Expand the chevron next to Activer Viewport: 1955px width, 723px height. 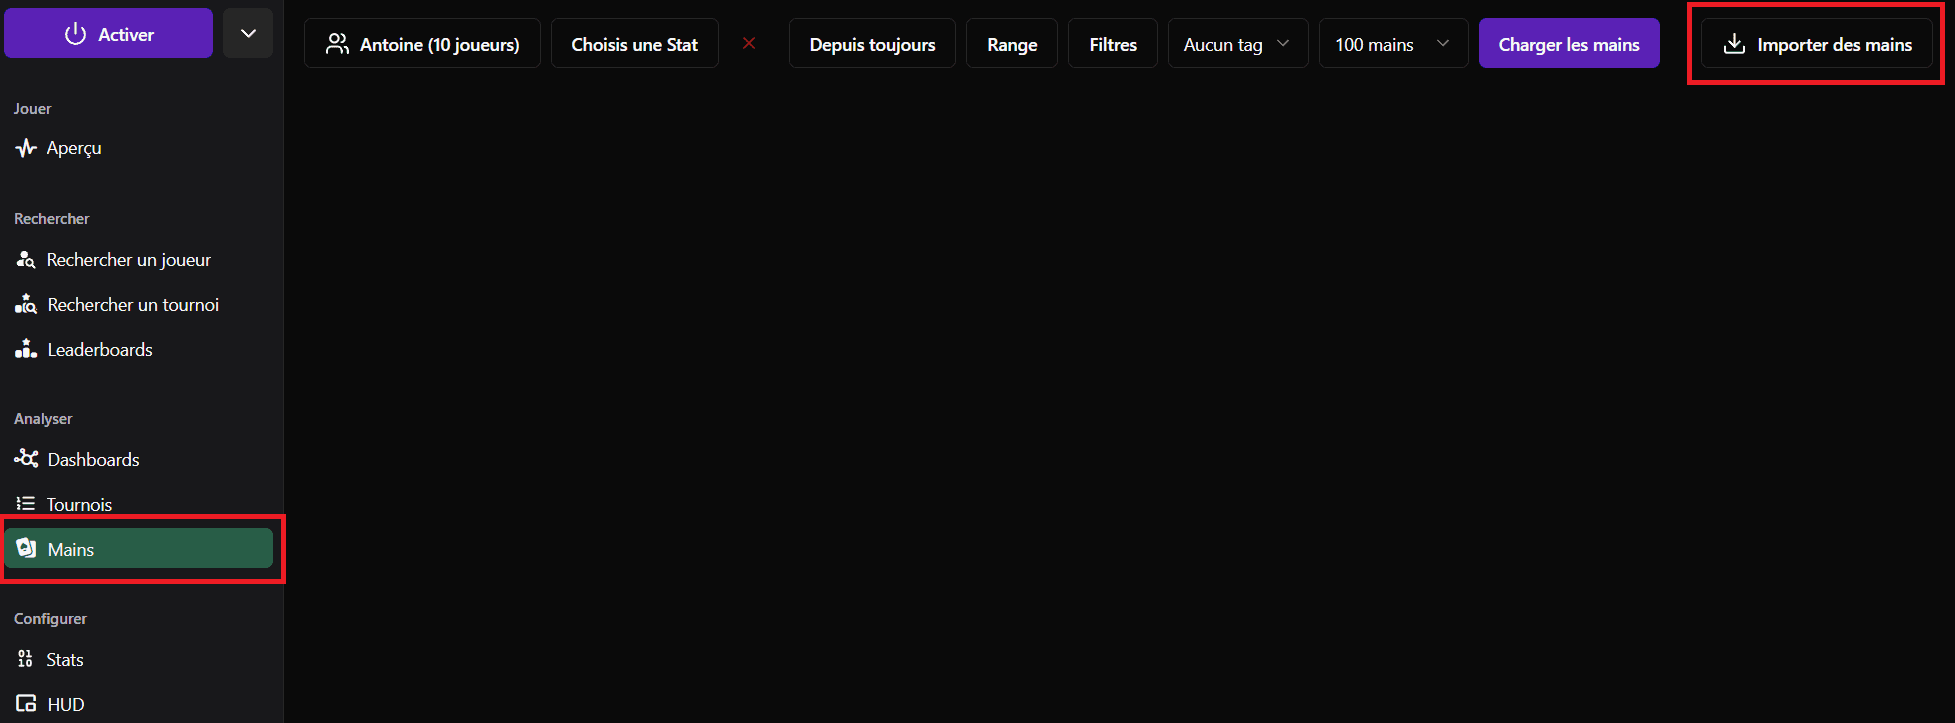(248, 34)
